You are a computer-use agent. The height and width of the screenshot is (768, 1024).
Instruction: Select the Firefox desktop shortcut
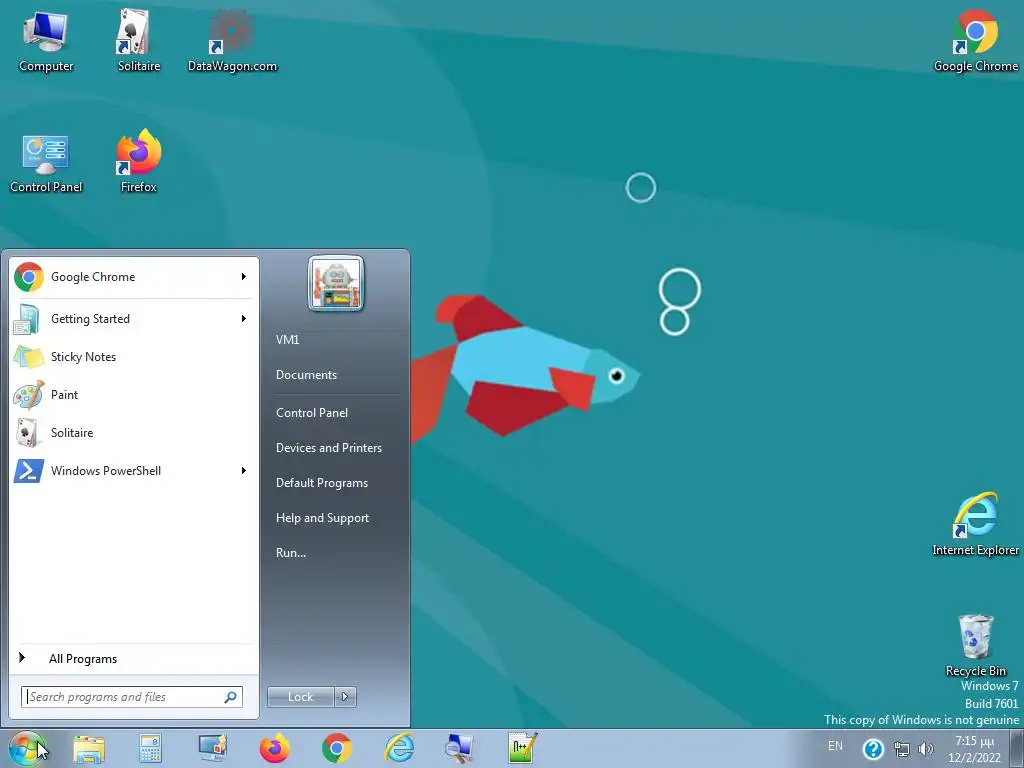pyautogui.click(x=138, y=162)
